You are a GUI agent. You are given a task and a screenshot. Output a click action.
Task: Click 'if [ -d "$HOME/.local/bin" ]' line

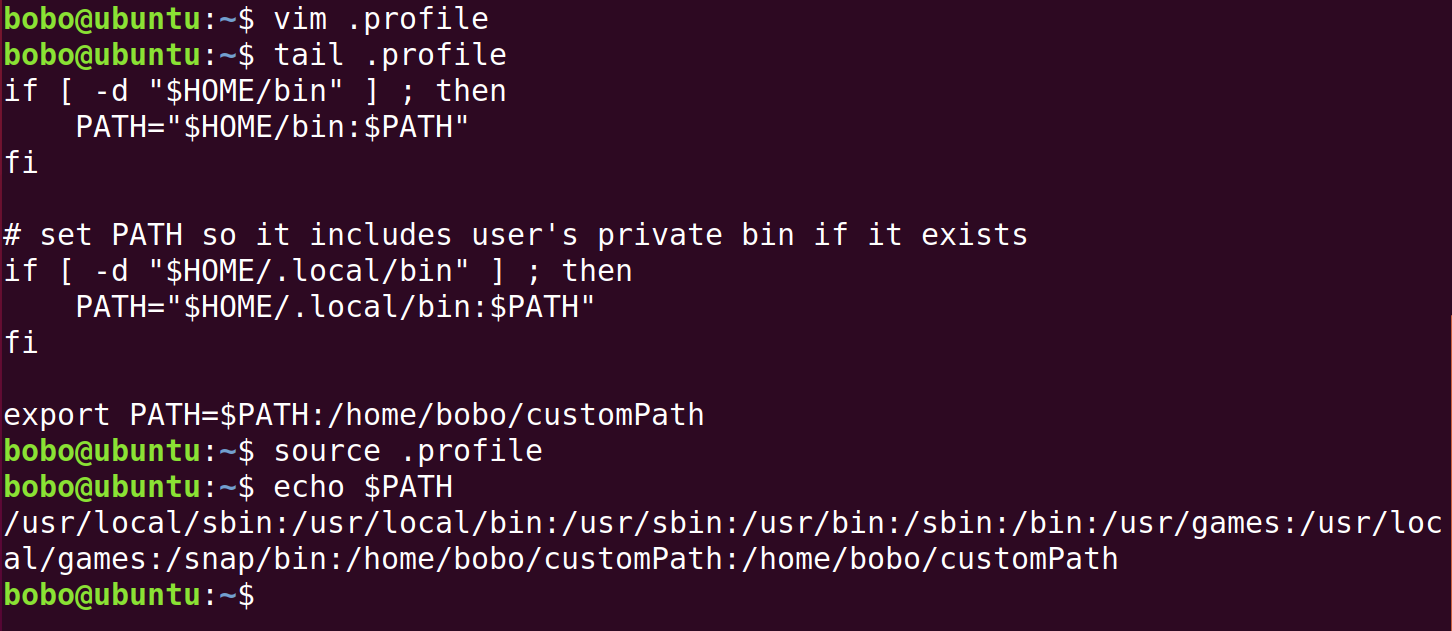318,271
